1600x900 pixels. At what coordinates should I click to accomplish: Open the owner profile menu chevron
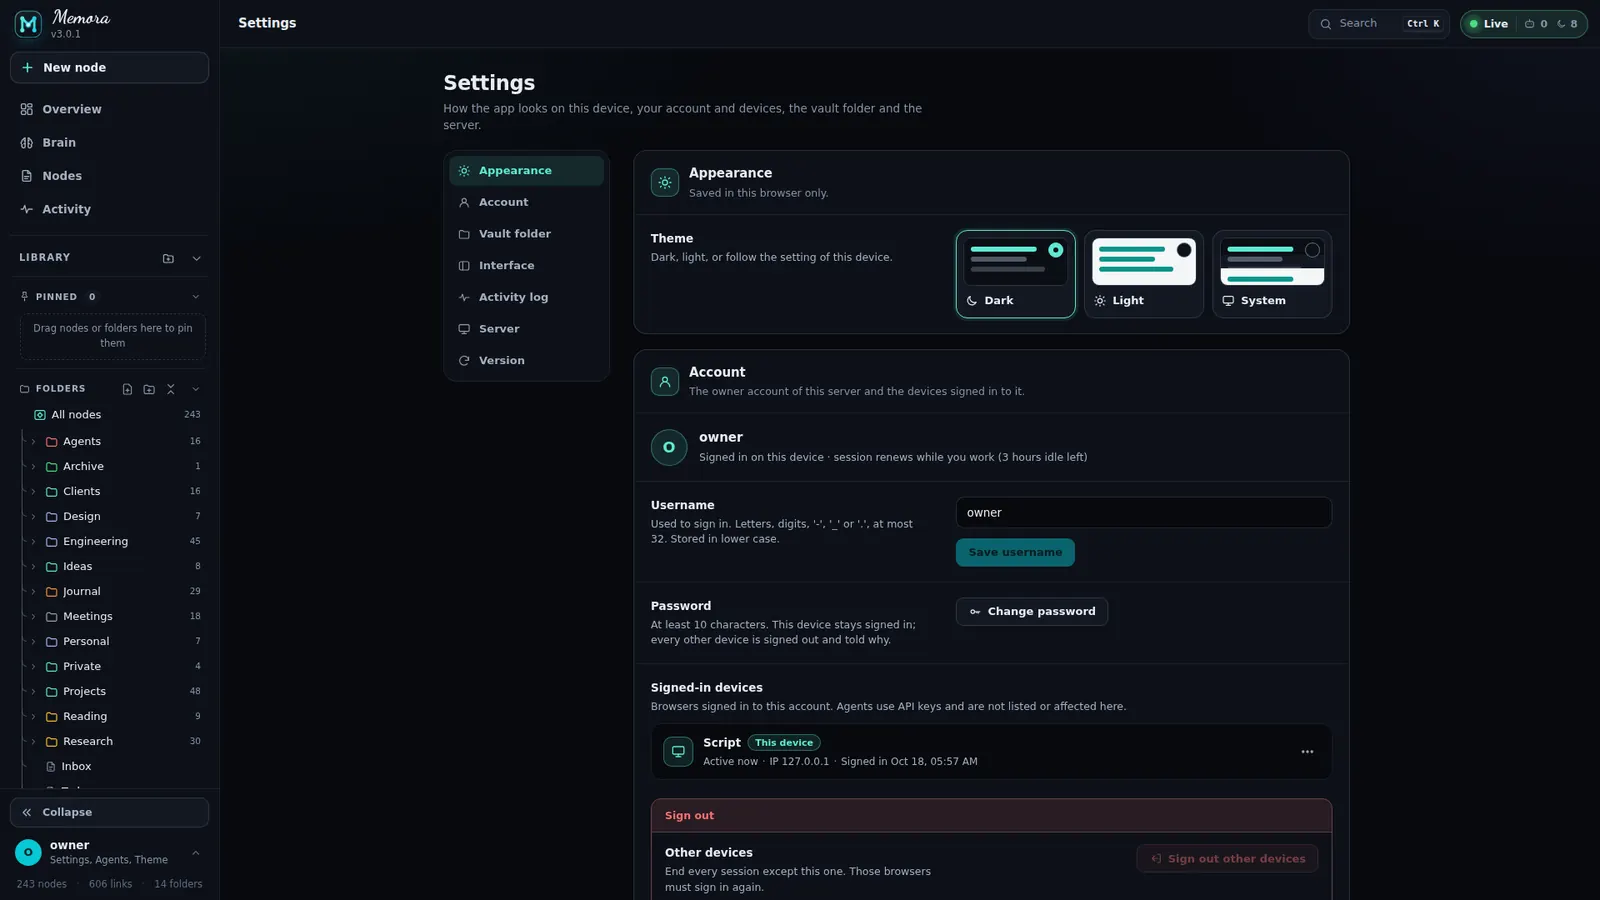point(196,853)
